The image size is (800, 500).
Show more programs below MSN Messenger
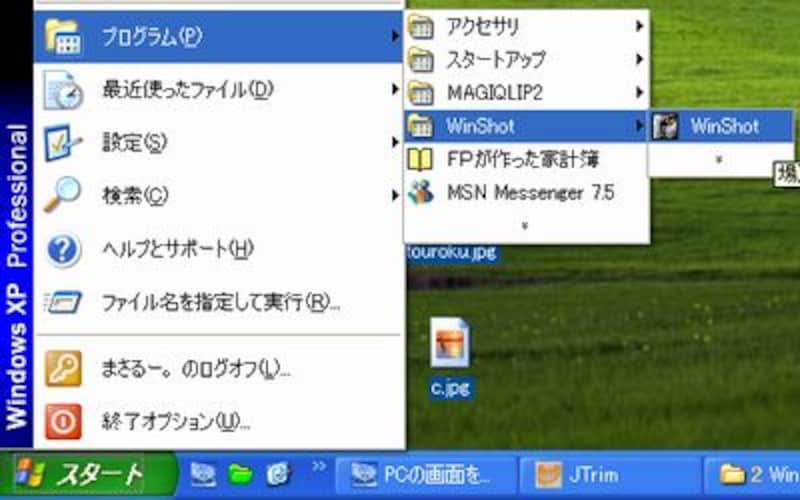pos(526,226)
